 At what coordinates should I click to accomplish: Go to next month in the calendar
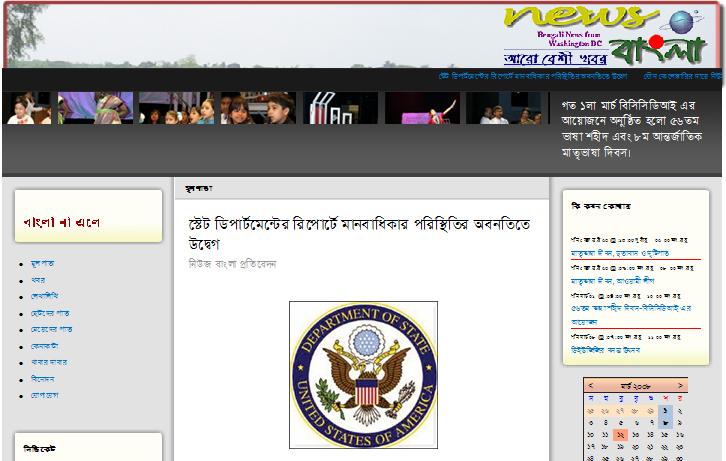click(680, 385)
